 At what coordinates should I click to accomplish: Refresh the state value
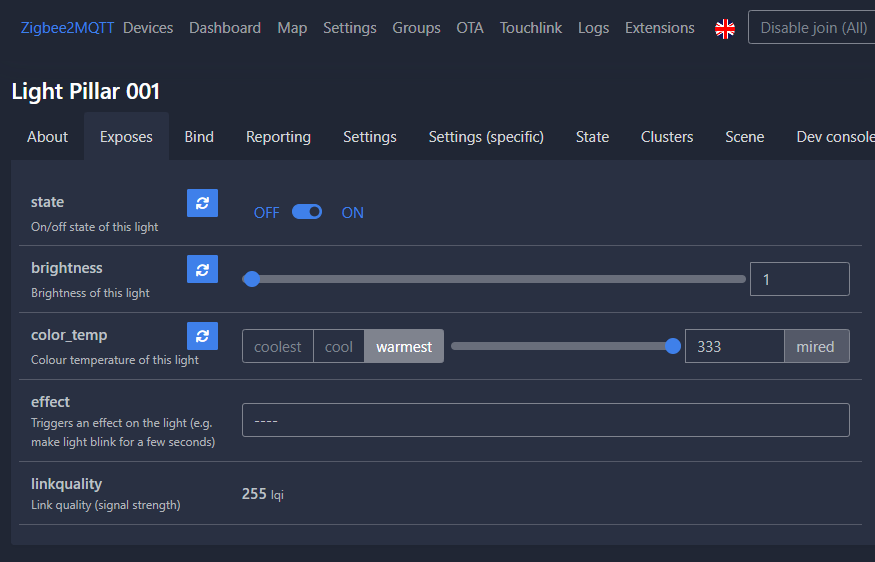point(202,203)
